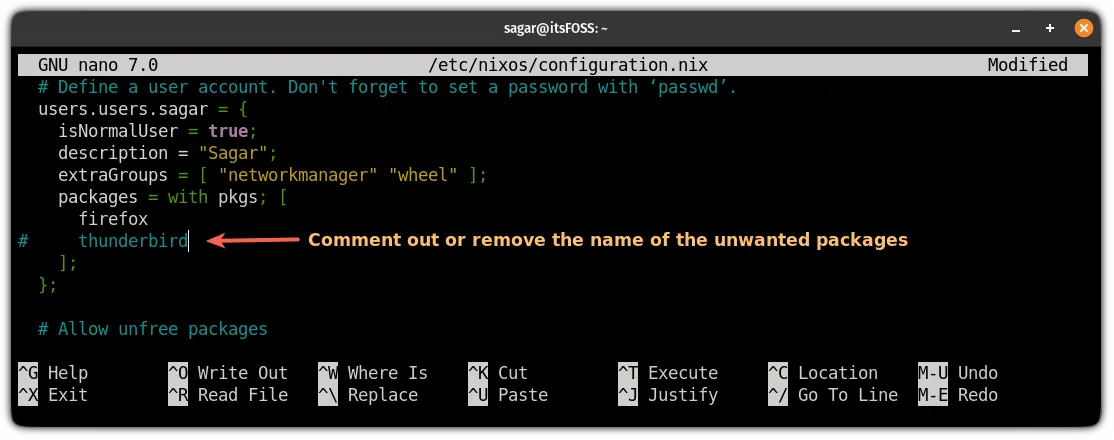Click the ^U Paste shortcut

[x=508, y=395]
